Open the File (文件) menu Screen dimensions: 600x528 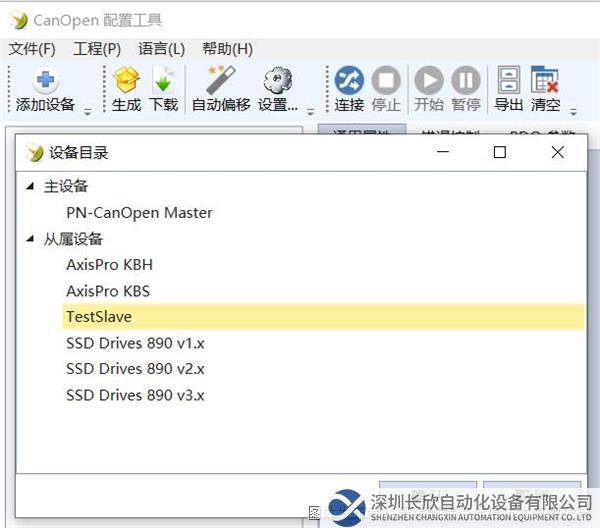(32, 49)
